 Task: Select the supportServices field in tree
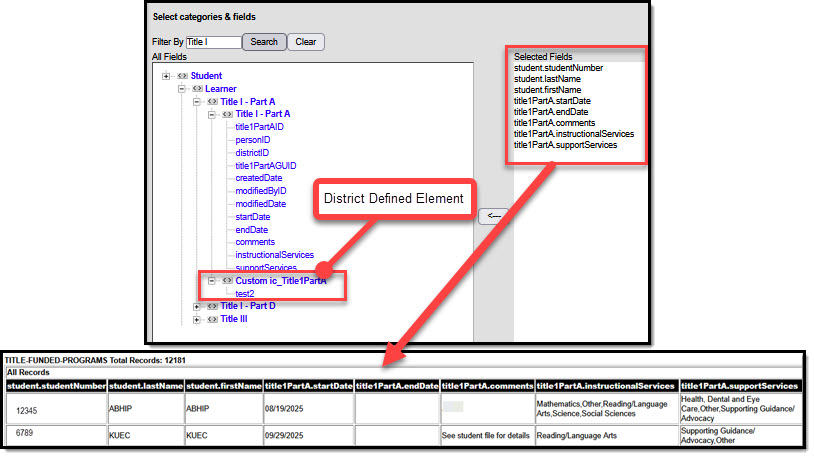[266, 267]
